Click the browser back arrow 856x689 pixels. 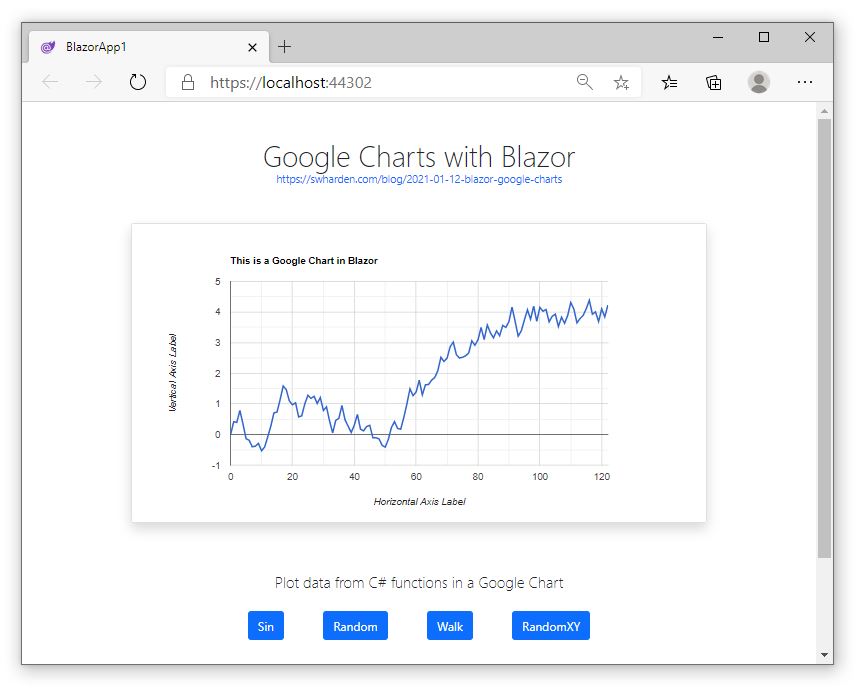(x=50, y=82)
